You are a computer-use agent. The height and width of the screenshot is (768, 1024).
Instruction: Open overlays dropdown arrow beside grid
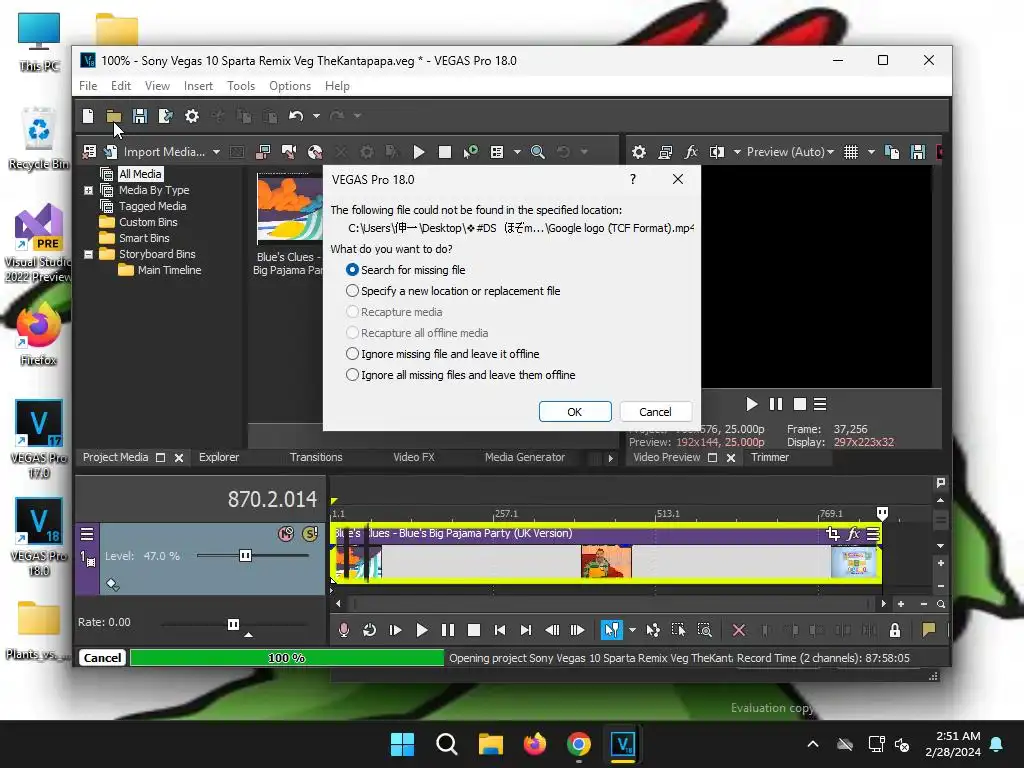click(x=871, y=152)
